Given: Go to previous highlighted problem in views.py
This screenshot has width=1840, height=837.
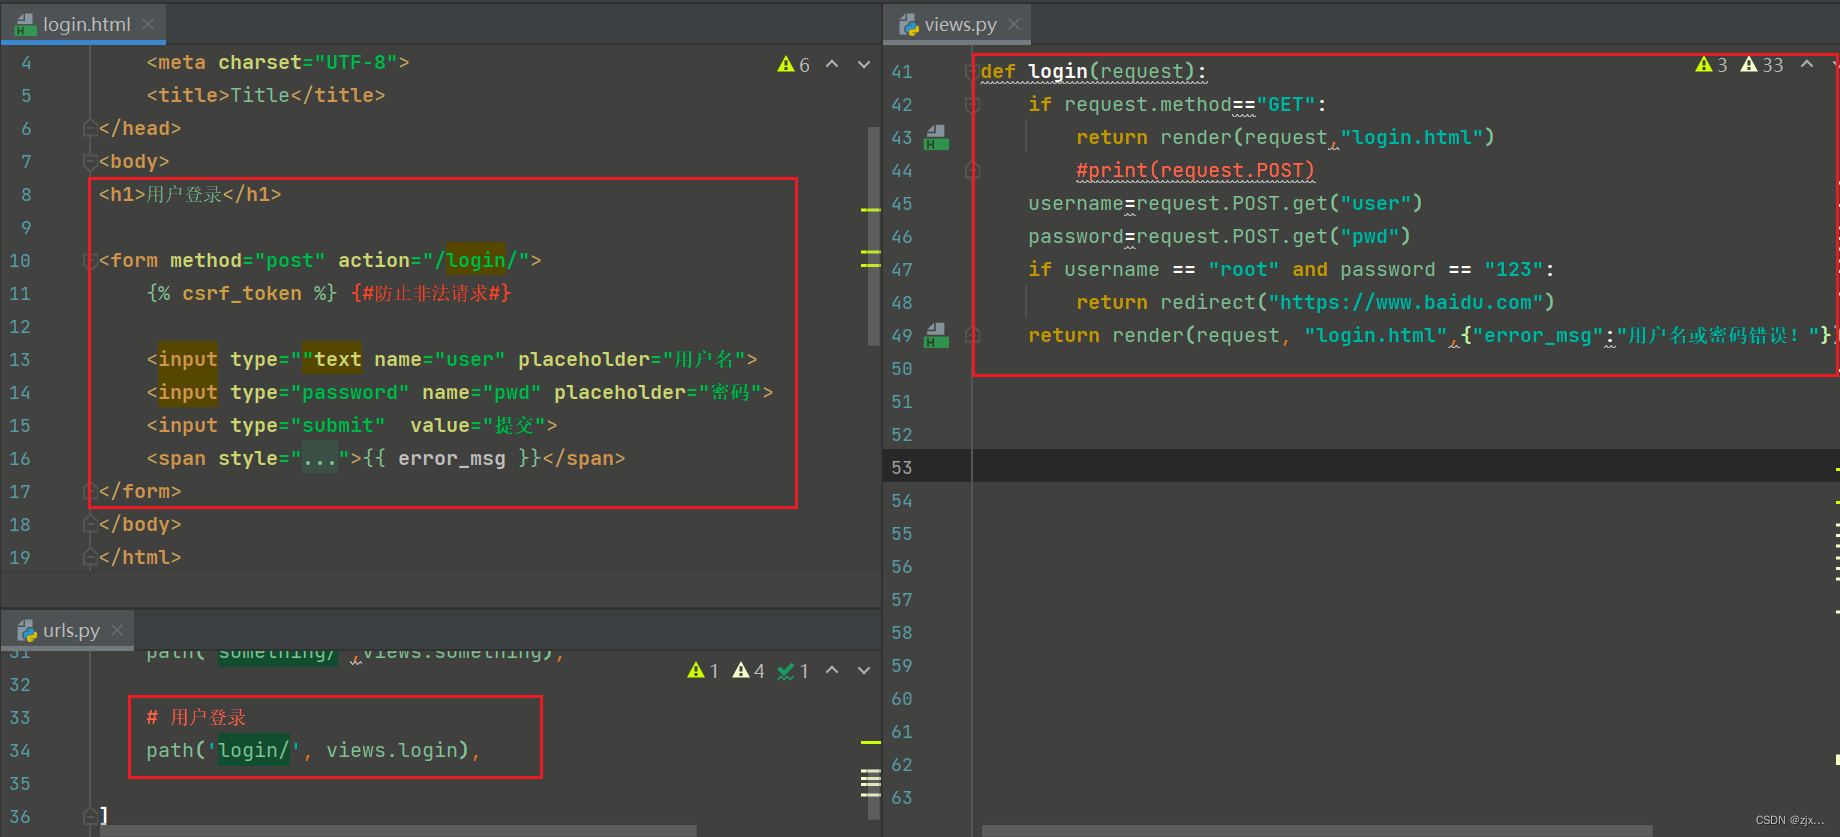Looking at the screenshot, I should click(1807, 64).
